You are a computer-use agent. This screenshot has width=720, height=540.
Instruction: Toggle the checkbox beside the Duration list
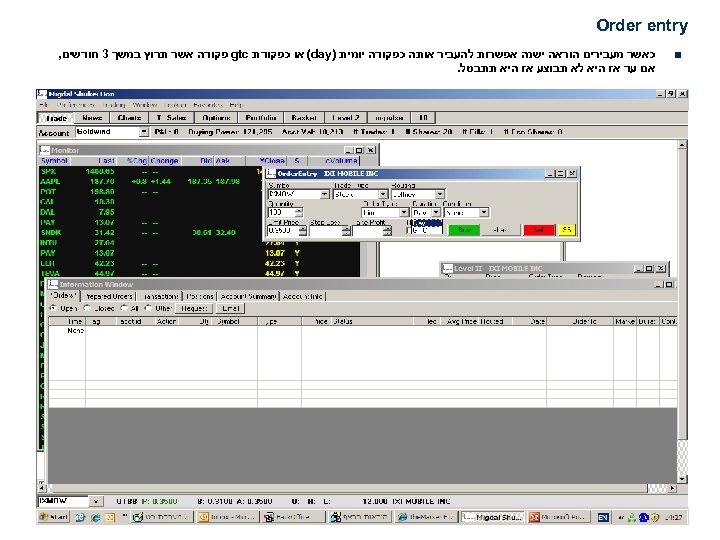[409, 231]
